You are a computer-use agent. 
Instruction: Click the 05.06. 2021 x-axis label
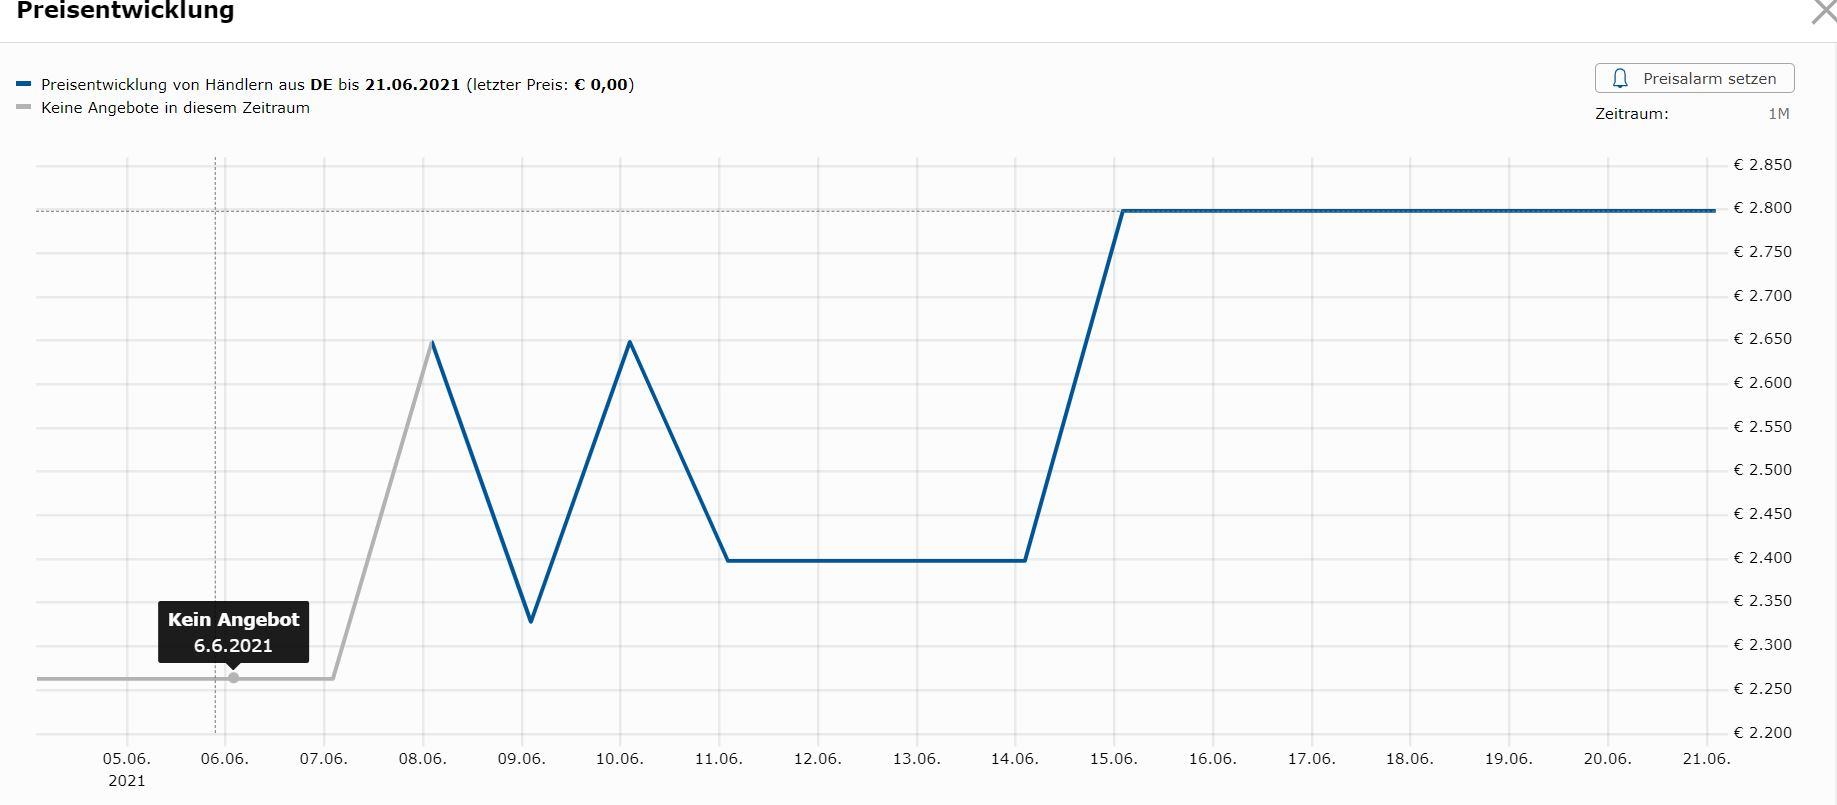(127, 768)
